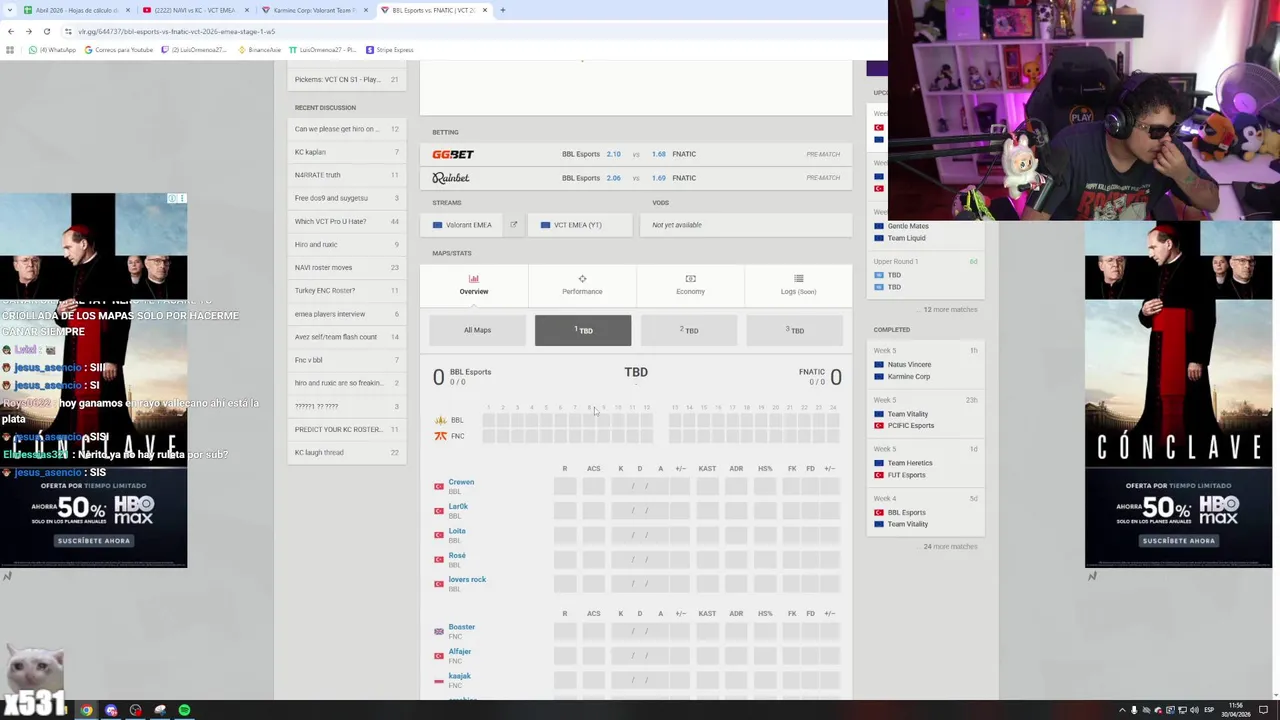Open the BBL Esports team name link

tap(470, 372)
